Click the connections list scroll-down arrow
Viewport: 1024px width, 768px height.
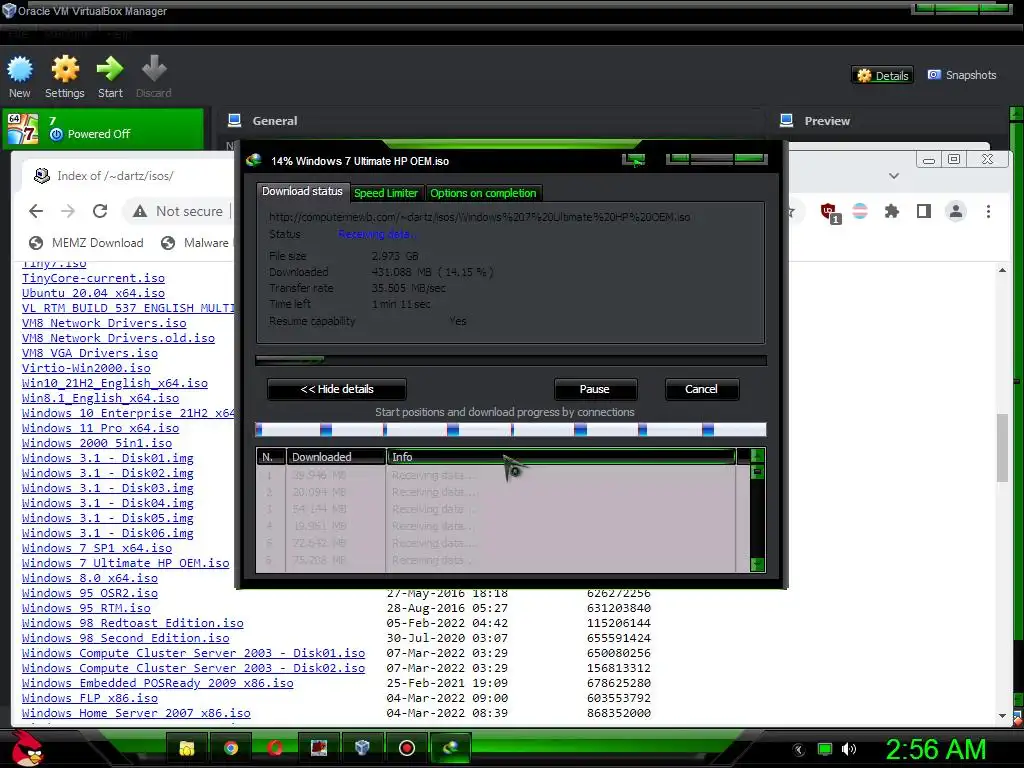[758, 564]
